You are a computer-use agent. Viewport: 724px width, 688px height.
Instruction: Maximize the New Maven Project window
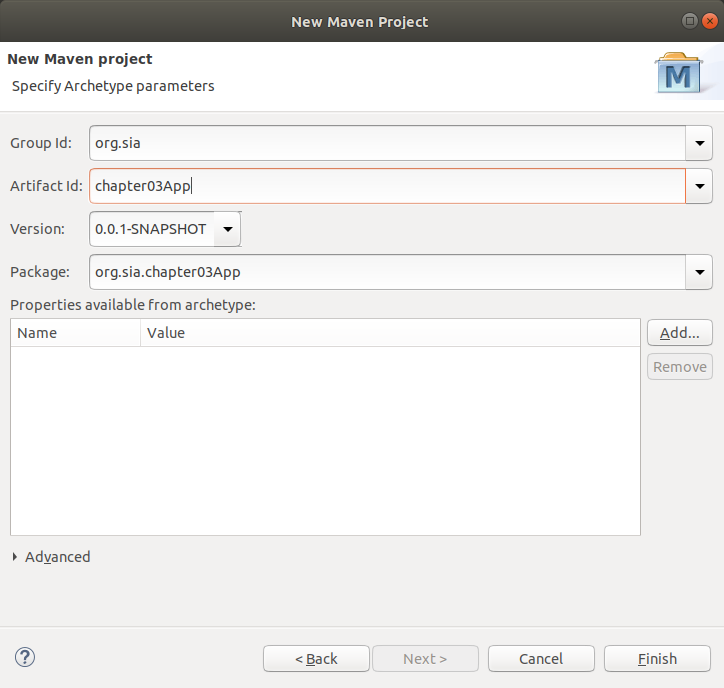690,21
